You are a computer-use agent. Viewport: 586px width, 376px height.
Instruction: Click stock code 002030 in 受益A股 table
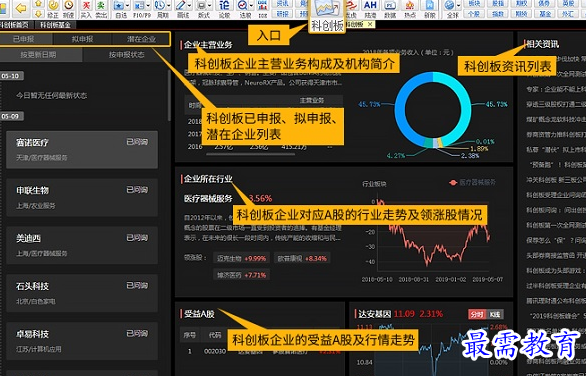(x=215, y=351)
